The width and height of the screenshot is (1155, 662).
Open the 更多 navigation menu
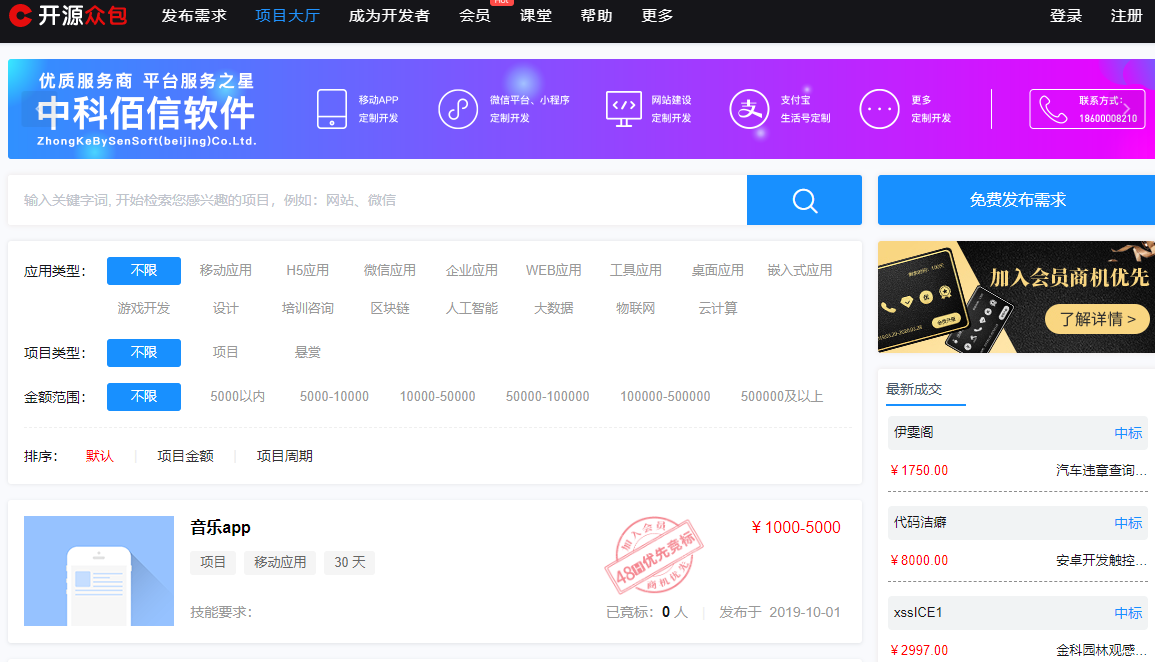(656, 16)
